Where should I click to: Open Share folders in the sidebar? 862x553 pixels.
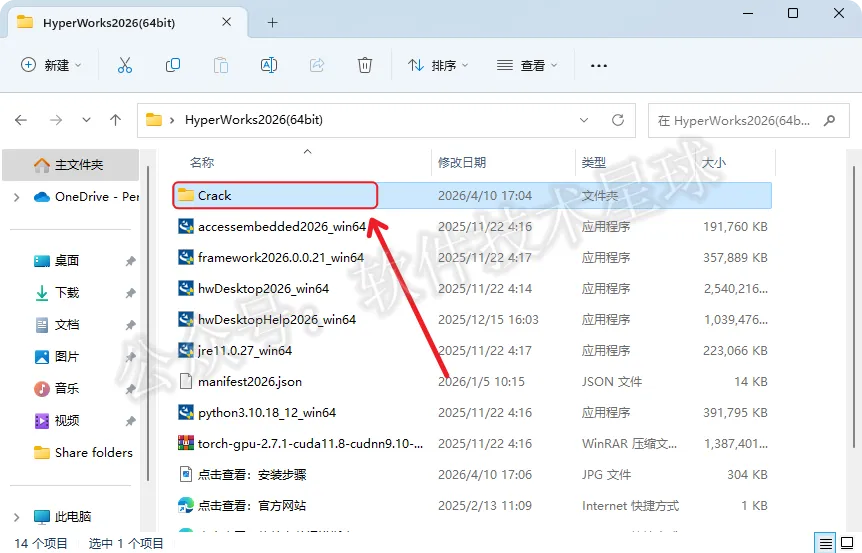83,452
